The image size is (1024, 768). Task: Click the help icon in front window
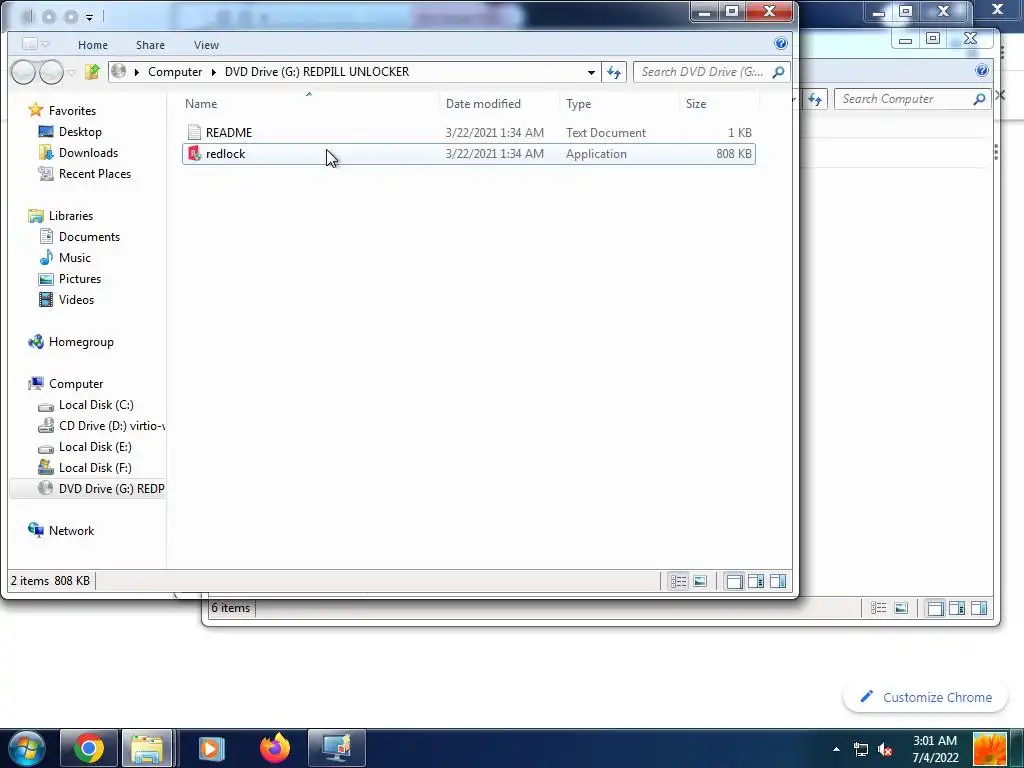tap(780, 44)
